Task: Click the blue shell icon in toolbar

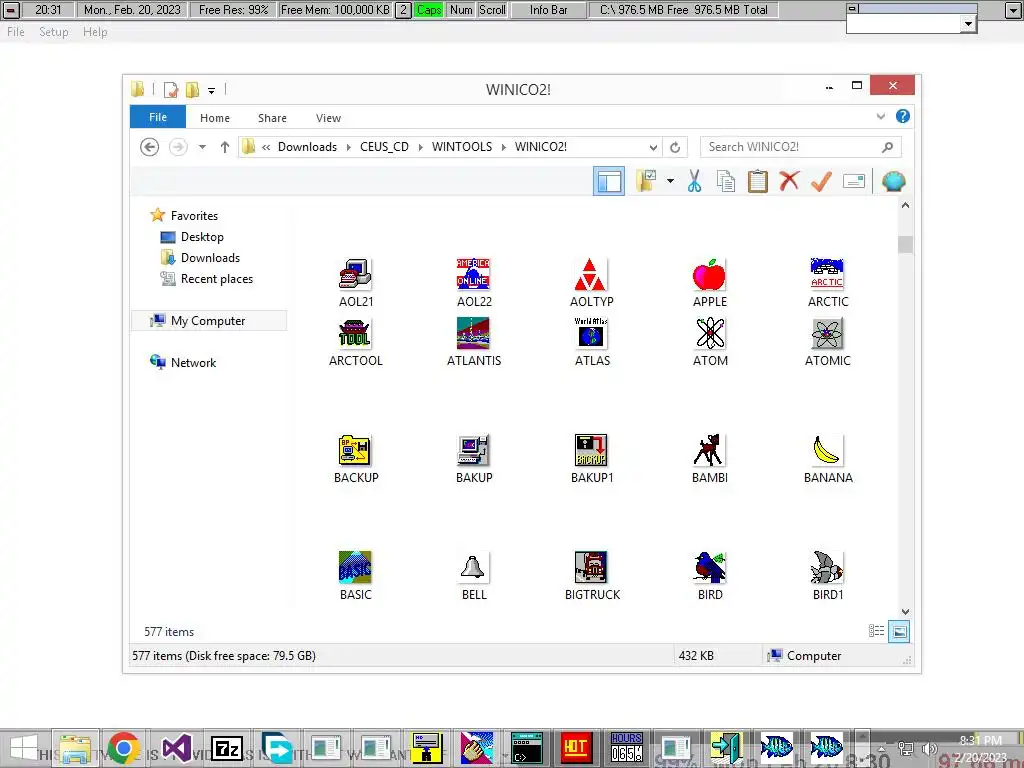Action: coord(893,181)
